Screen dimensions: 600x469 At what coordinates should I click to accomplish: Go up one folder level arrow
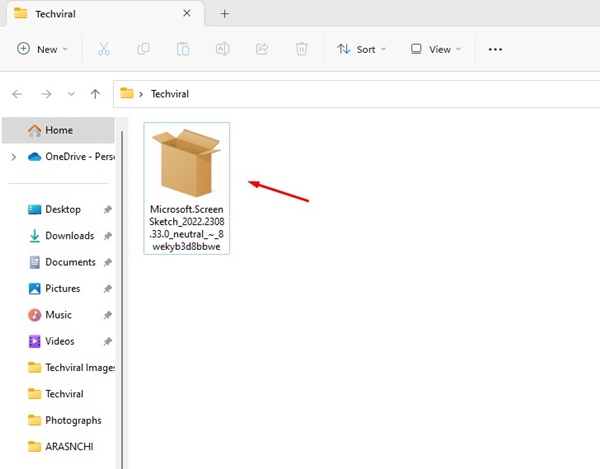point(95,94)
